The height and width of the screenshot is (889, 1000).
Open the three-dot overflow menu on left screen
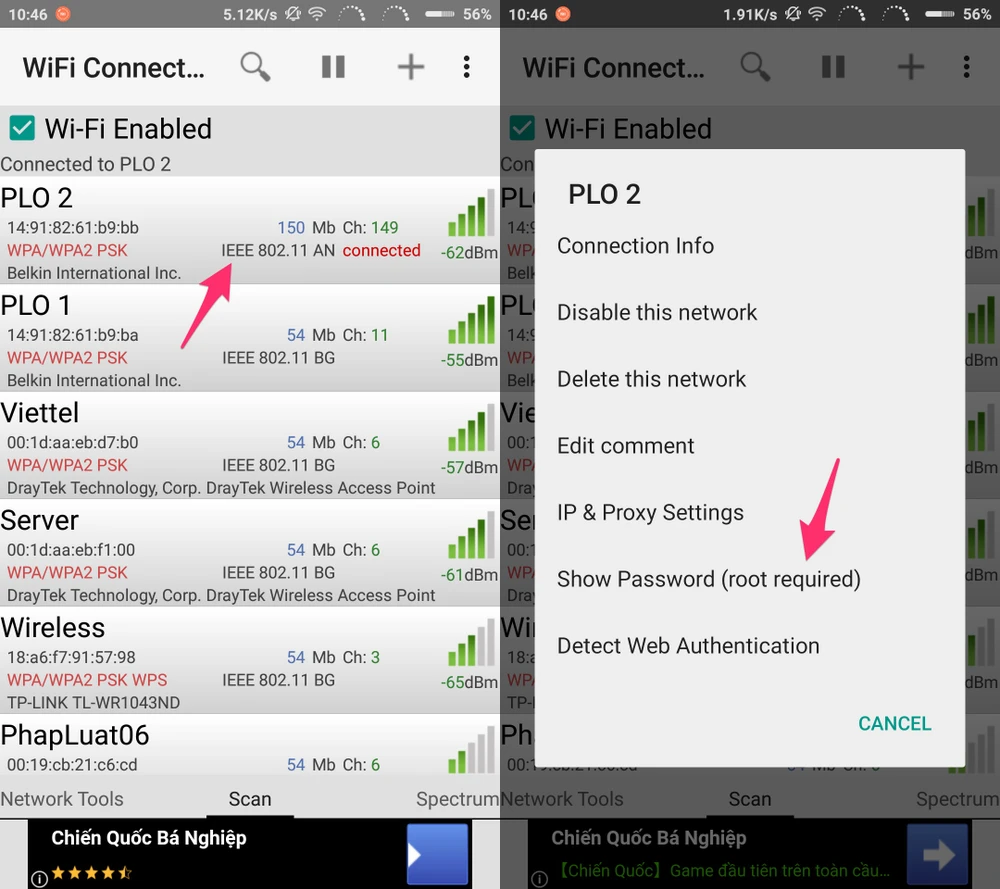(x=467, y=66)
